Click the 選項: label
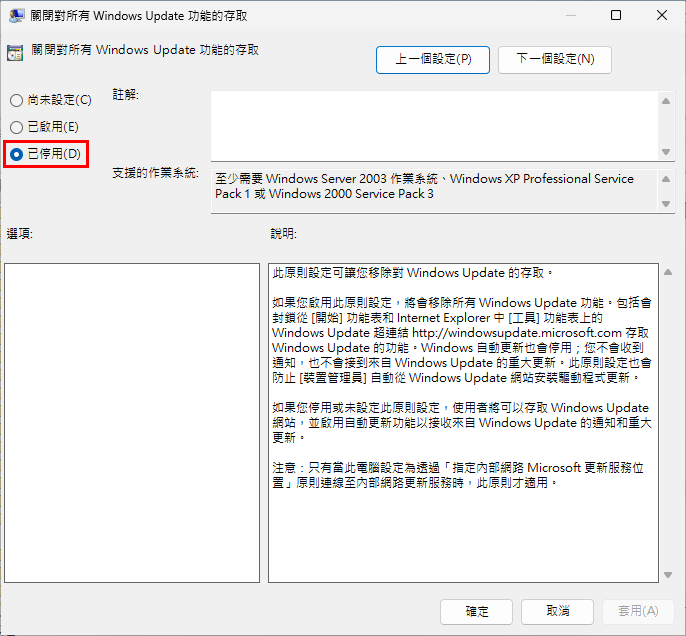Screen dimensions: 686x636 20,234
